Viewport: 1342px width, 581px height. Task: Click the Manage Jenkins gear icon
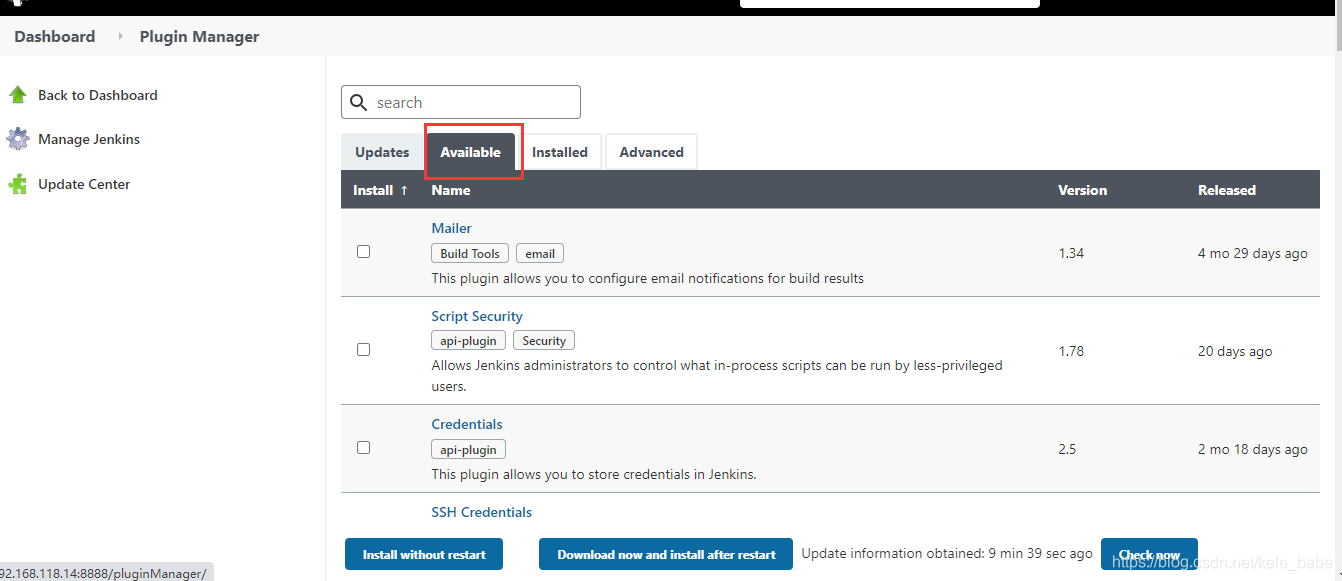click(18, 139)
